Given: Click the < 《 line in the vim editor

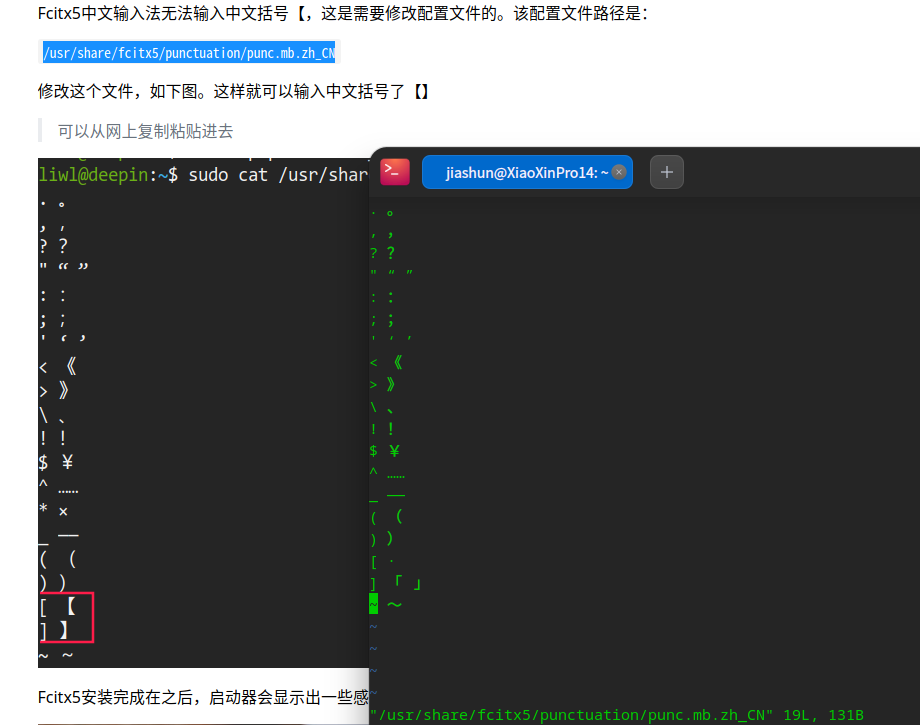Looking at the screenshot, I should (x=386, y=362).
